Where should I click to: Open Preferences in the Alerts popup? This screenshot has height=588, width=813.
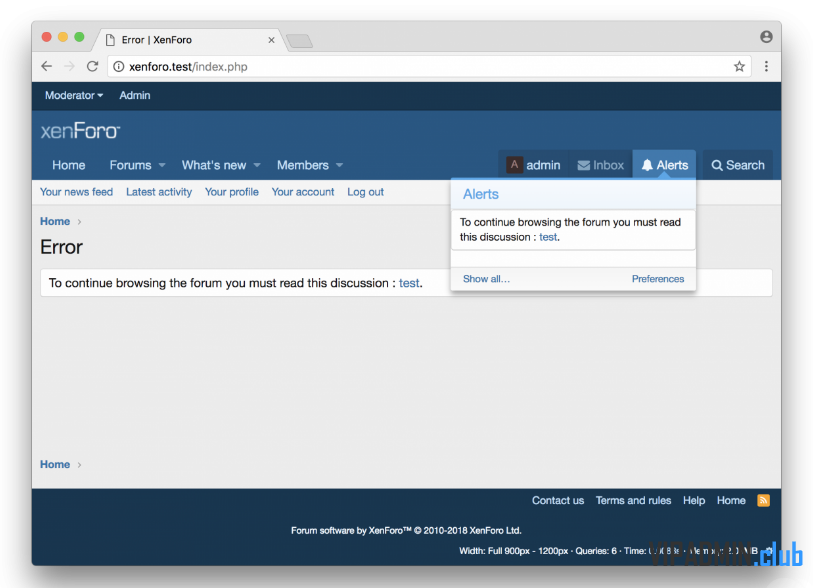658,279
